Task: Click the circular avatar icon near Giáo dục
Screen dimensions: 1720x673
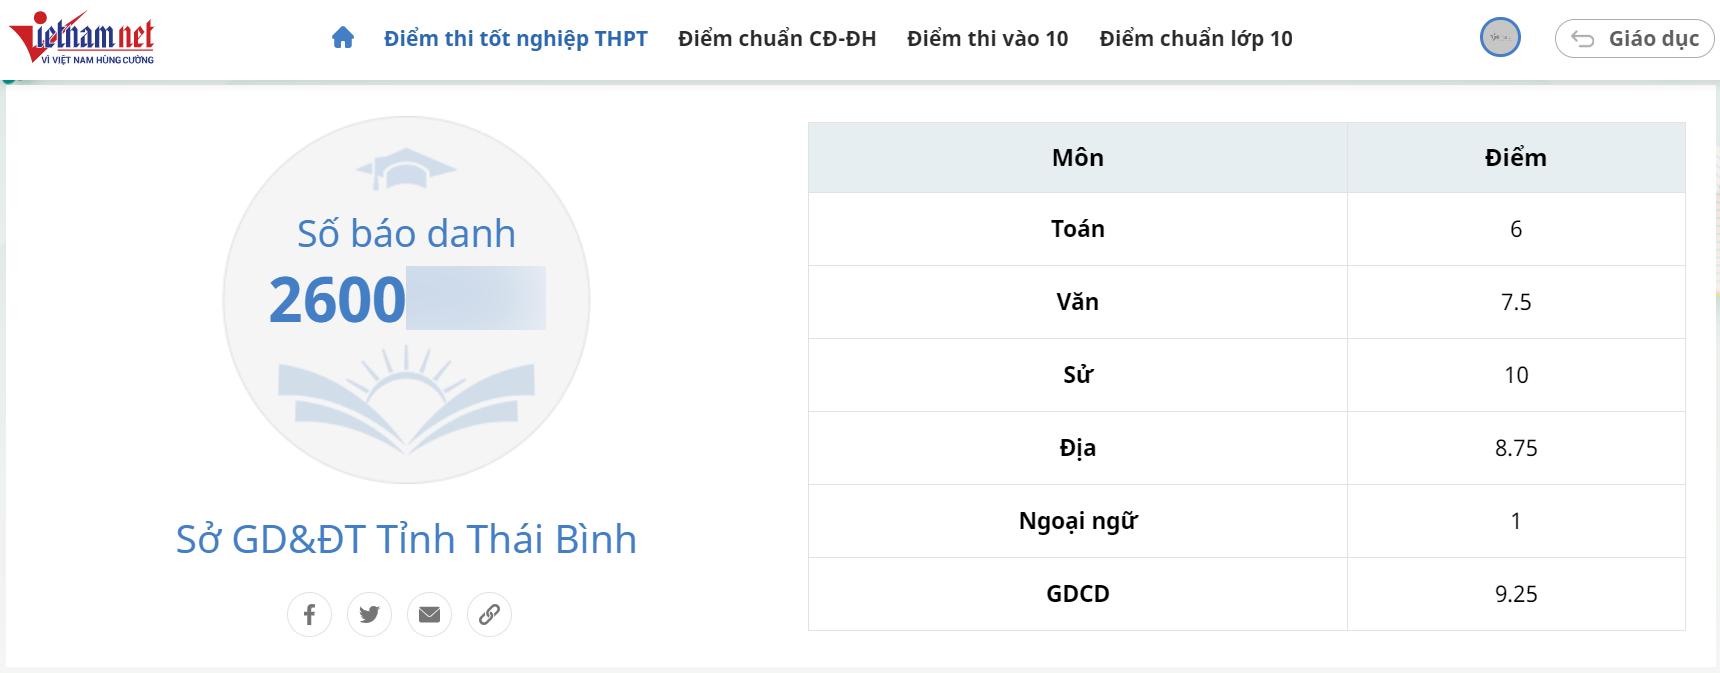Action: pos(1499,39)
